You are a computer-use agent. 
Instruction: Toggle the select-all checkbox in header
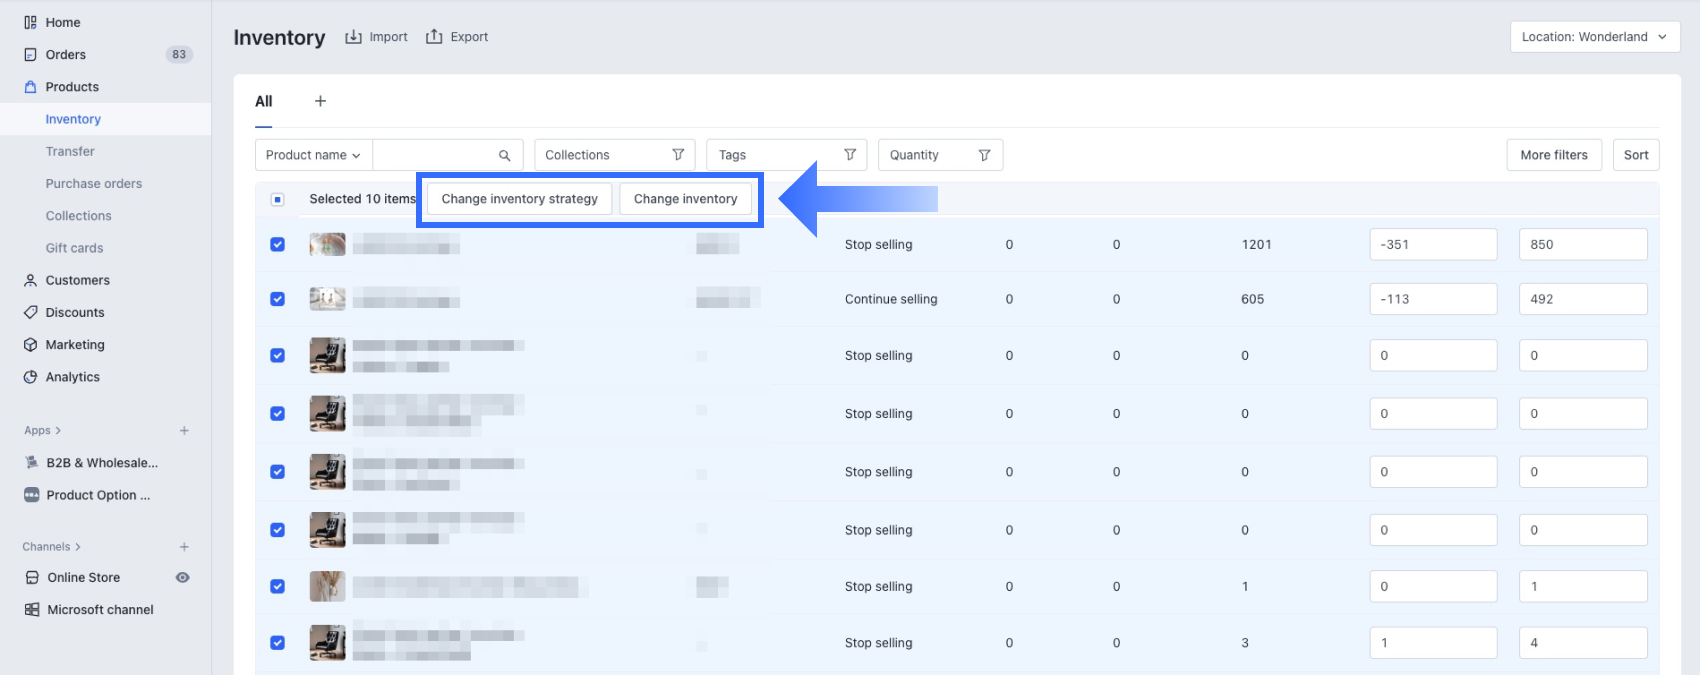pos(278,199)
